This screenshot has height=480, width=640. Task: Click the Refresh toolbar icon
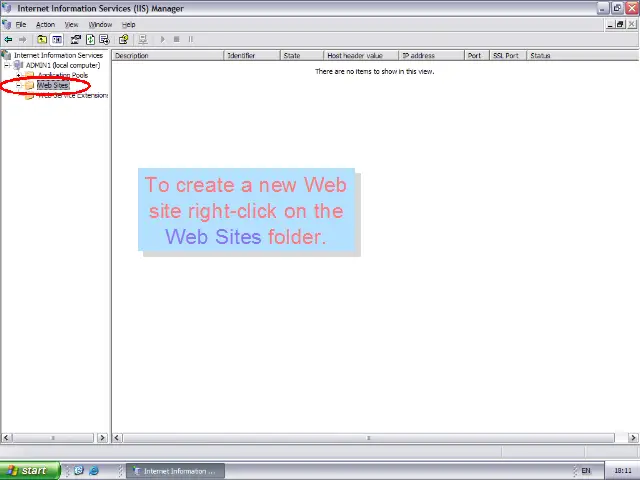[x=91, y=40]
